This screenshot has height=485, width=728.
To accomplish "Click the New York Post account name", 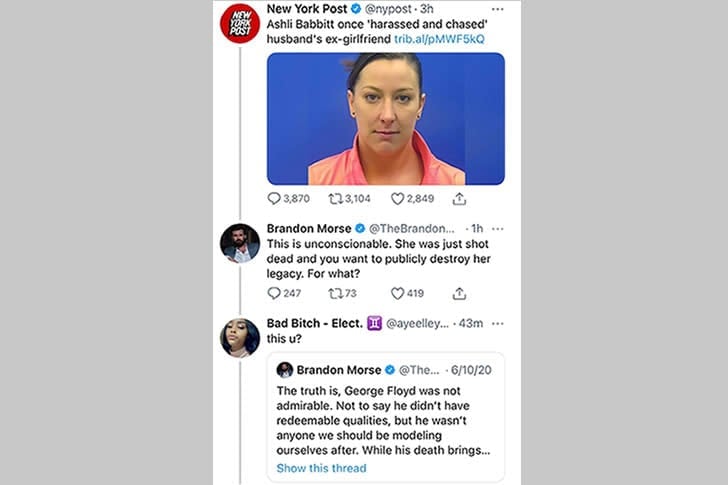I will (307, 9).
